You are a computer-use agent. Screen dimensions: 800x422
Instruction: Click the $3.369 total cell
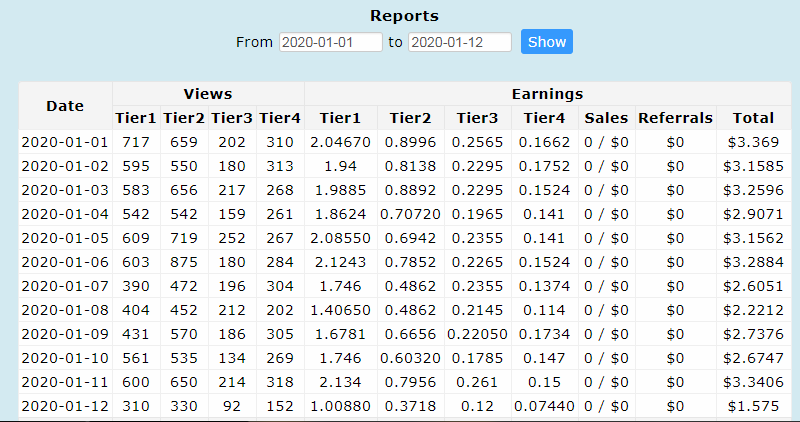tap(754, 142)
